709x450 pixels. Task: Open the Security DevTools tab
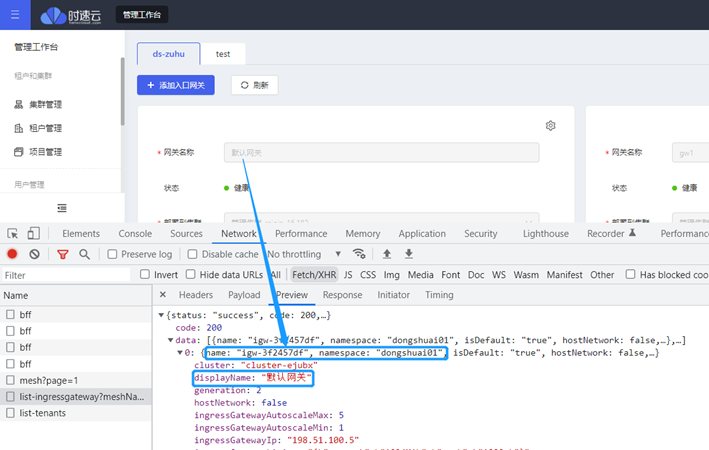481,233
